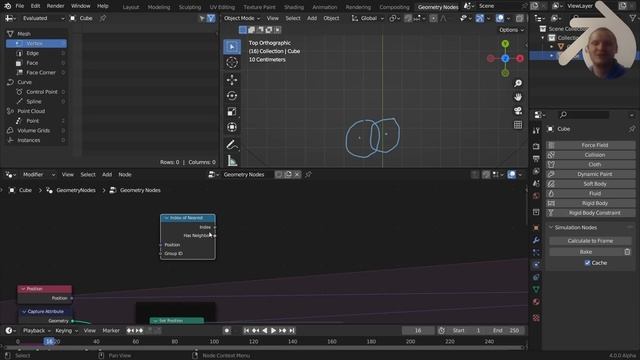Viewport: 640px width, 360px height.
Task: Click the red X axis gizmo
Action: [x=520, y=58]
